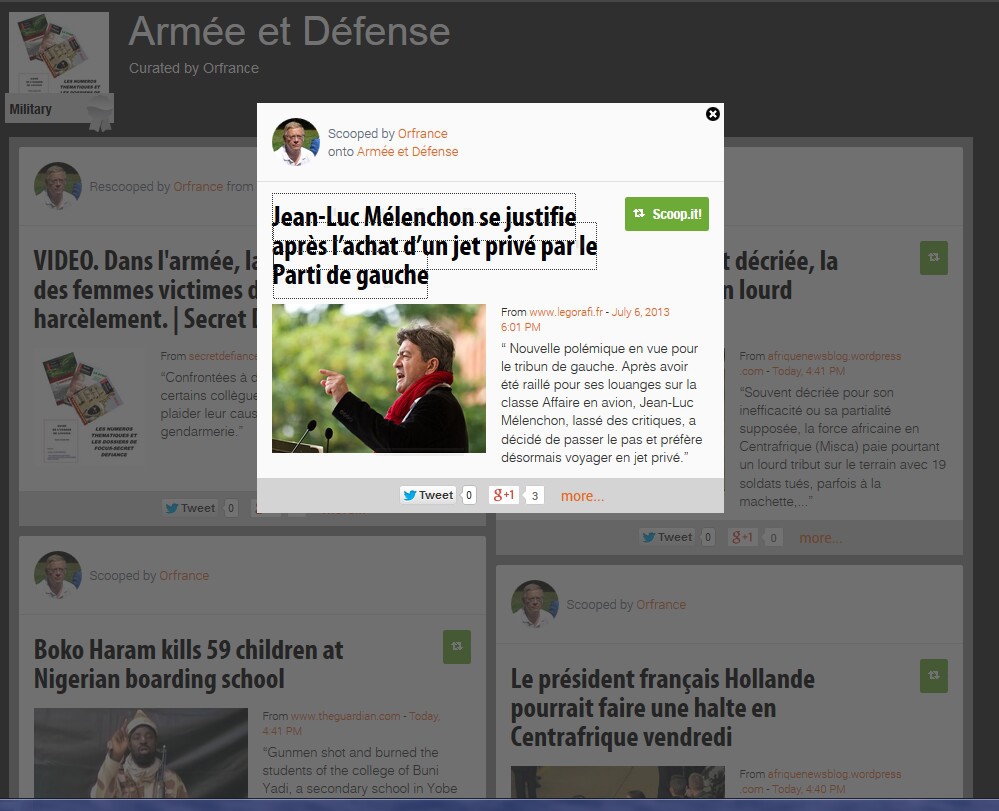The width and height of the screenshot is (999, 811).
Task: Close the Jean-Luc Mélenchon popup
Action: [712, 114]
